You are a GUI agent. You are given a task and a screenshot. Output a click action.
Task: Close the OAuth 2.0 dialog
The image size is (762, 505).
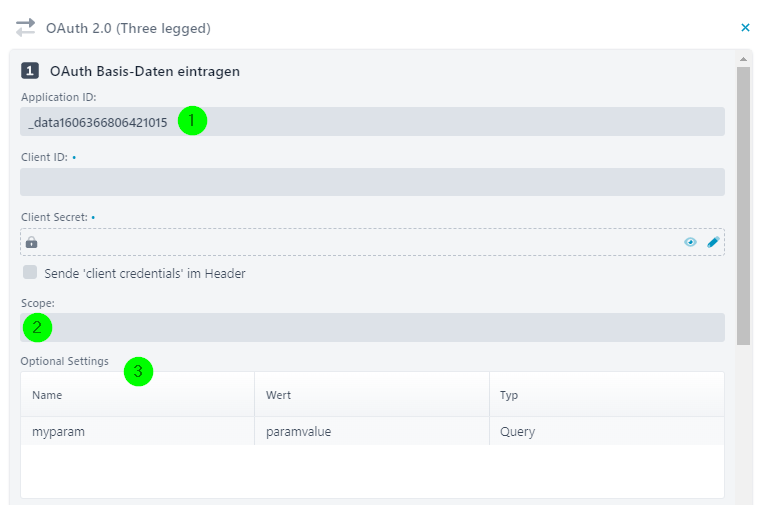[x=745, y=28]
